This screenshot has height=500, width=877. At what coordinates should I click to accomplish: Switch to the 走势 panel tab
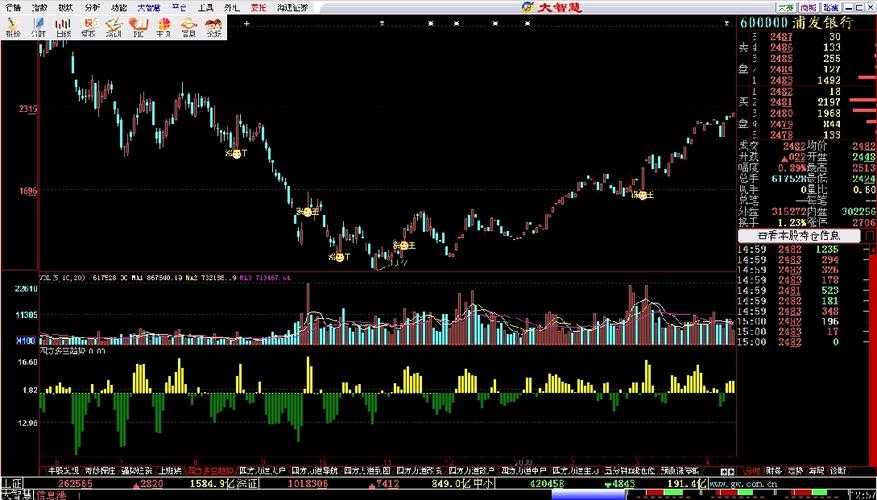[x=794, y=471]
